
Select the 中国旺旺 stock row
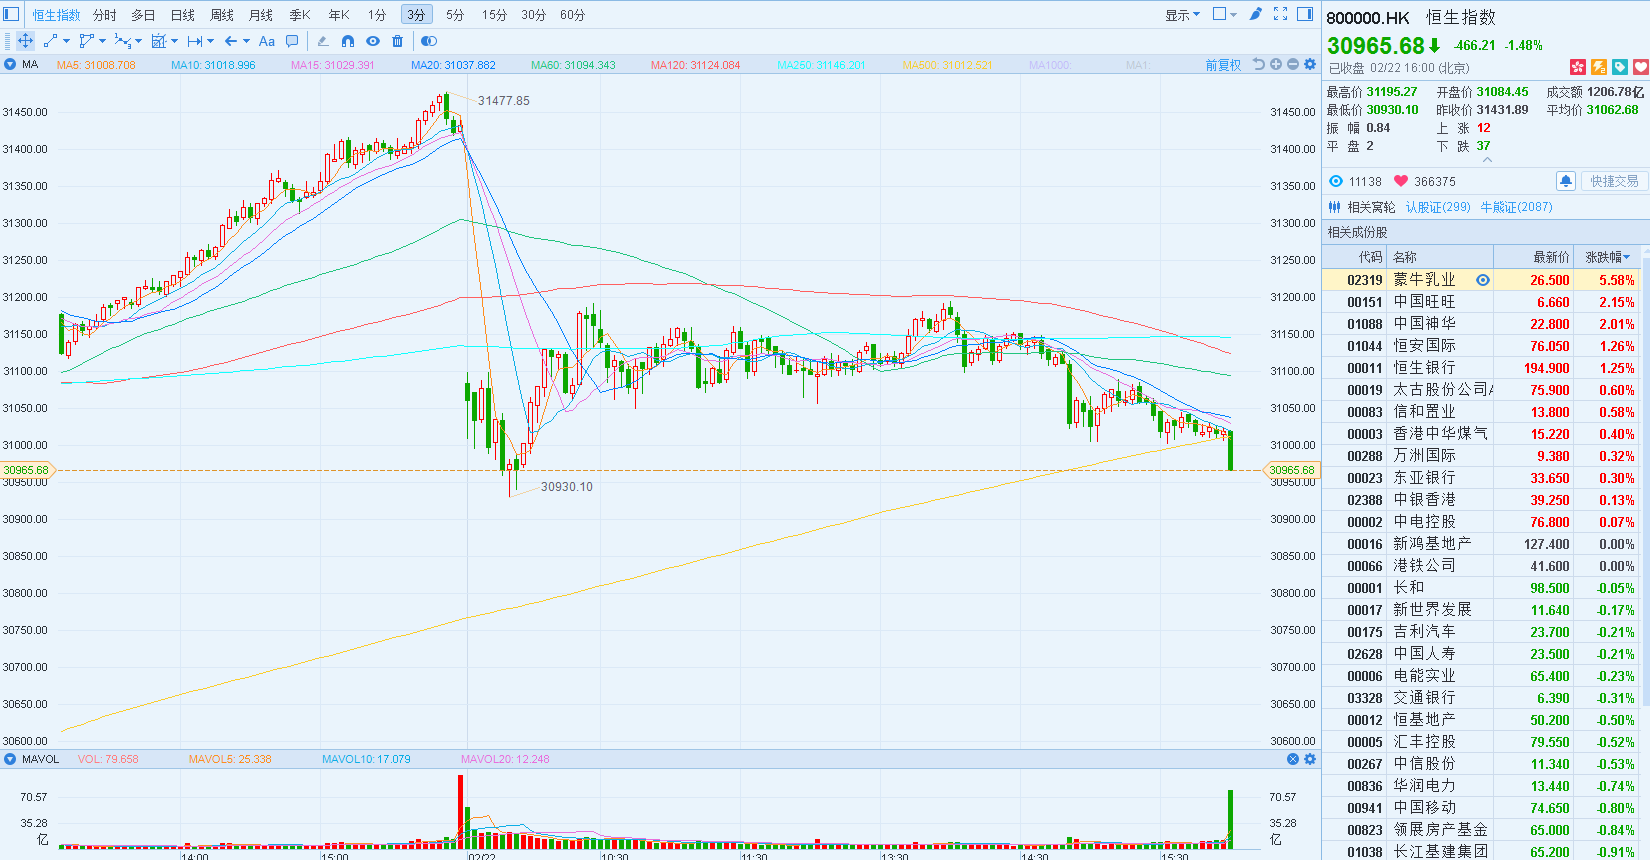(1482, 302)
